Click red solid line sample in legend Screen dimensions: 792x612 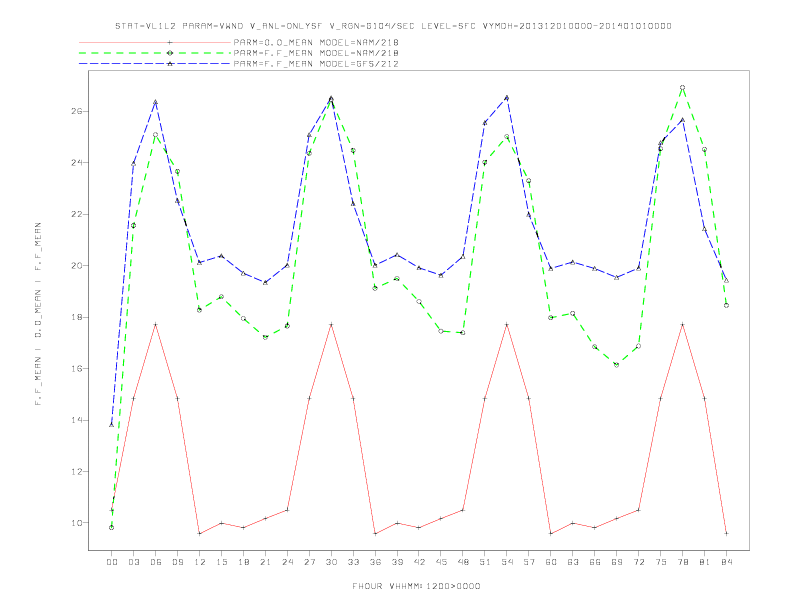(155, 42)
